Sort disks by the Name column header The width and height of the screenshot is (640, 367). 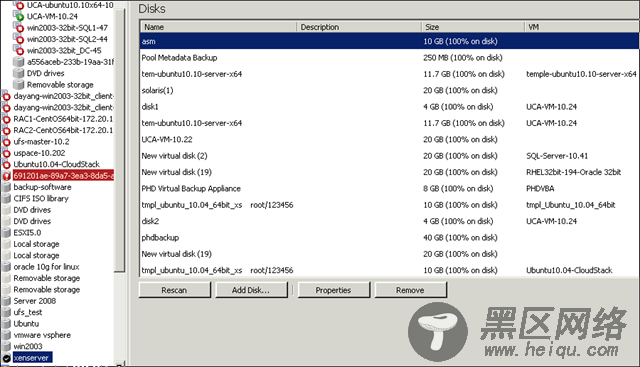pos(218,27)
